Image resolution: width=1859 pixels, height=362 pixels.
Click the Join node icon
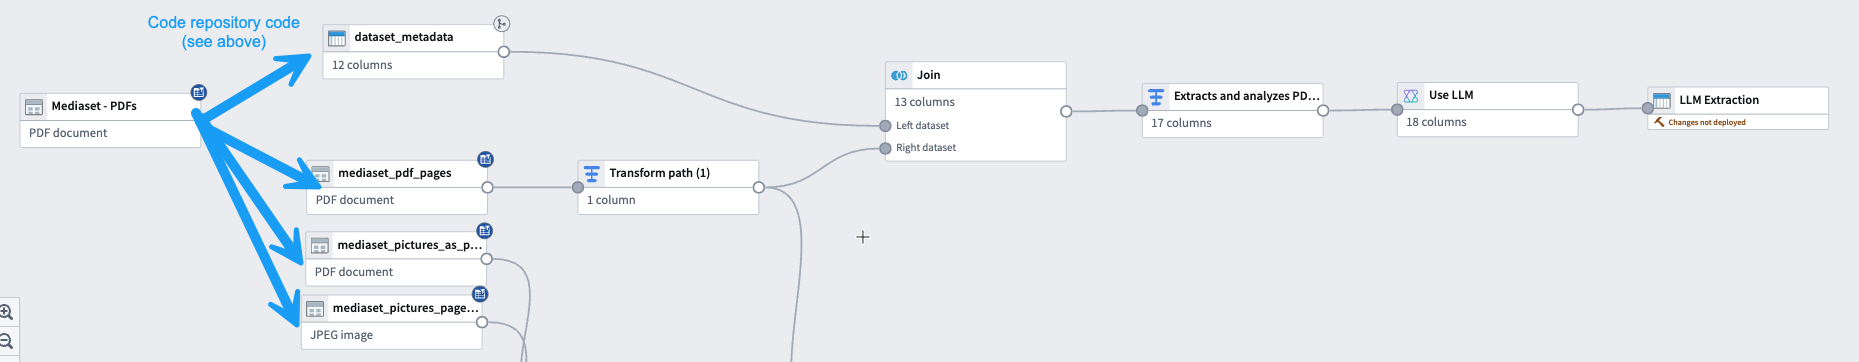[x=900, y=75]
